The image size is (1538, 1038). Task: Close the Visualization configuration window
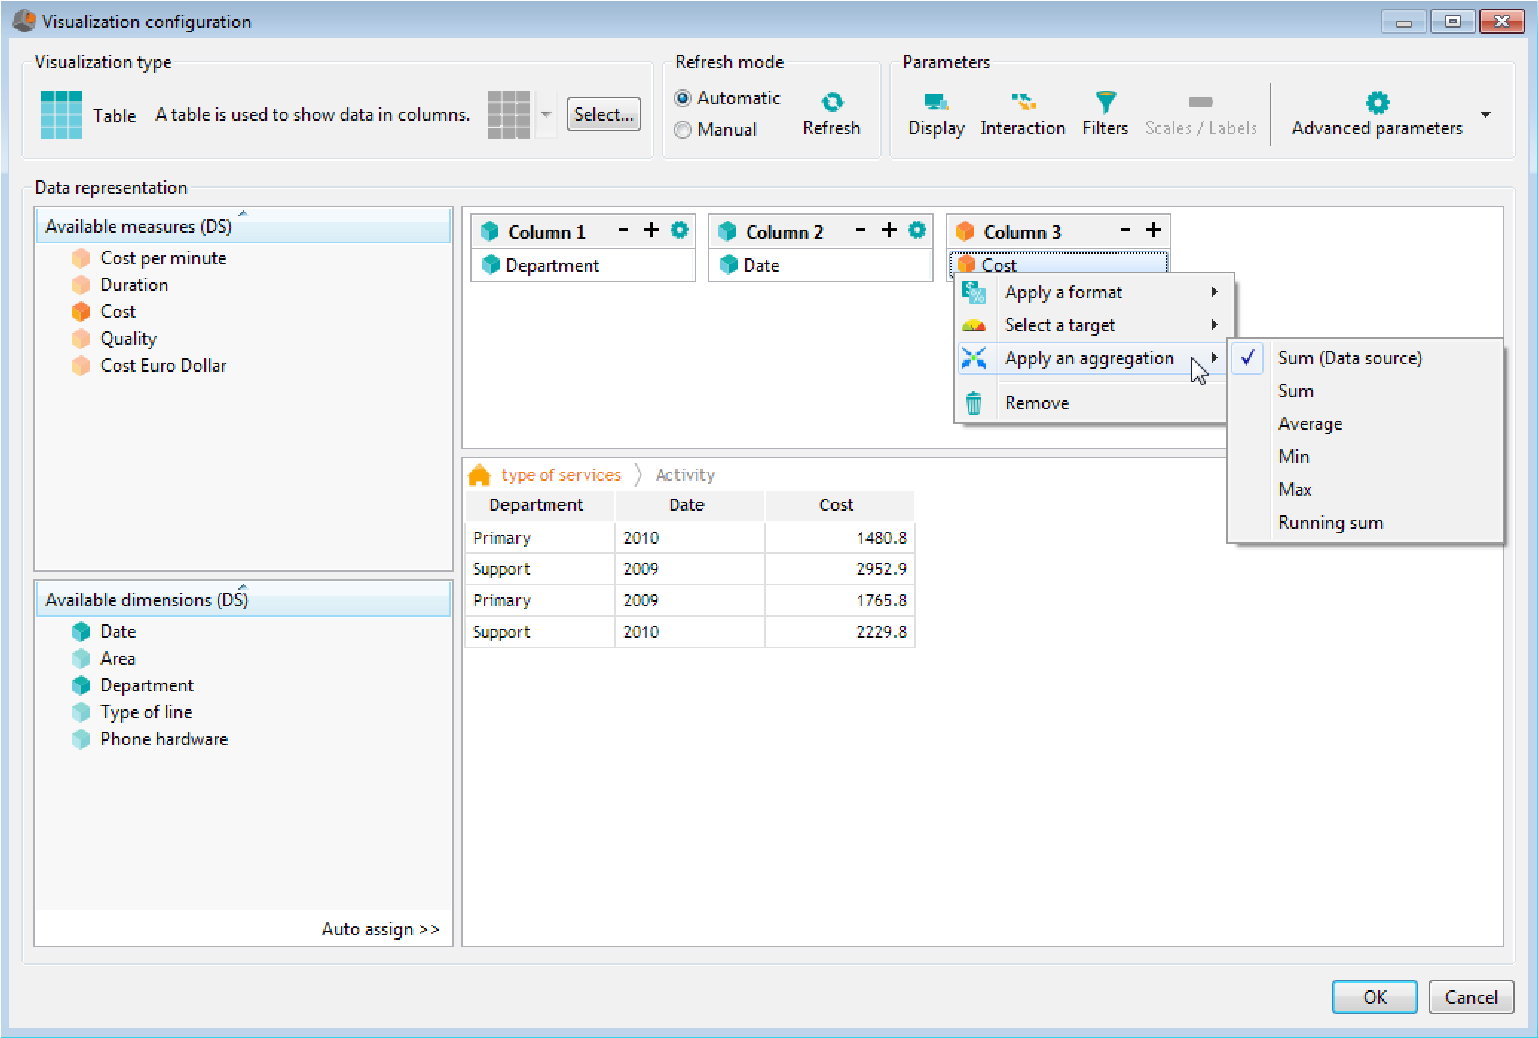1501,21
